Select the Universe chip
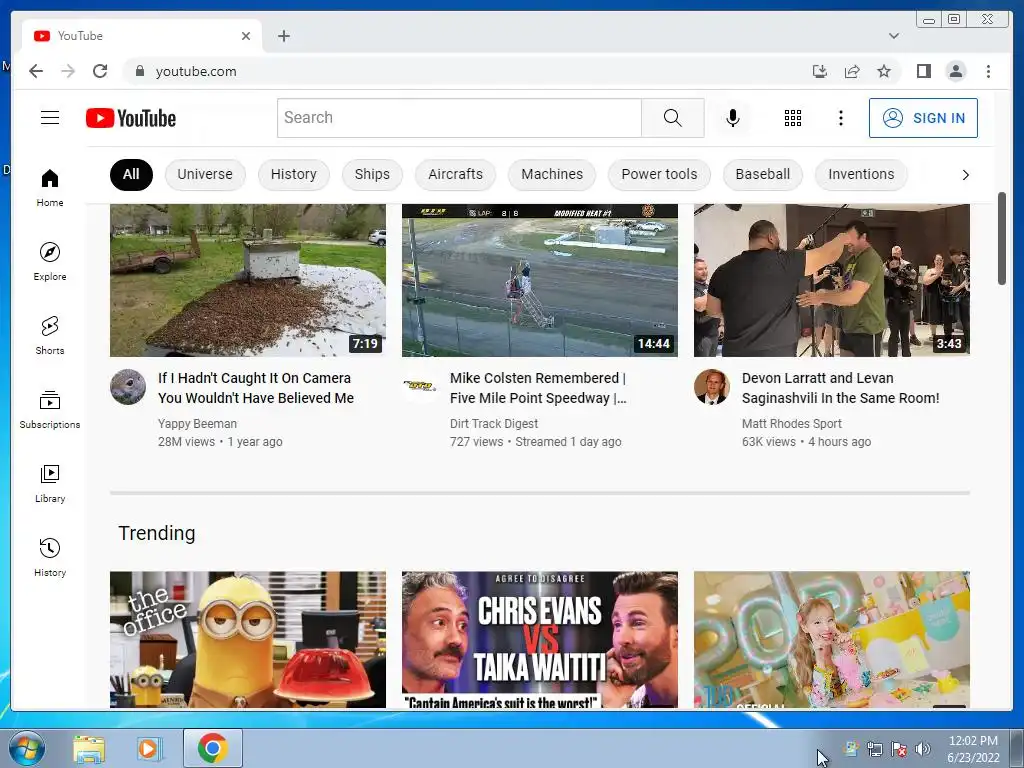The width and height of the screenshot is (1024, 768). [x=205, y=174]
